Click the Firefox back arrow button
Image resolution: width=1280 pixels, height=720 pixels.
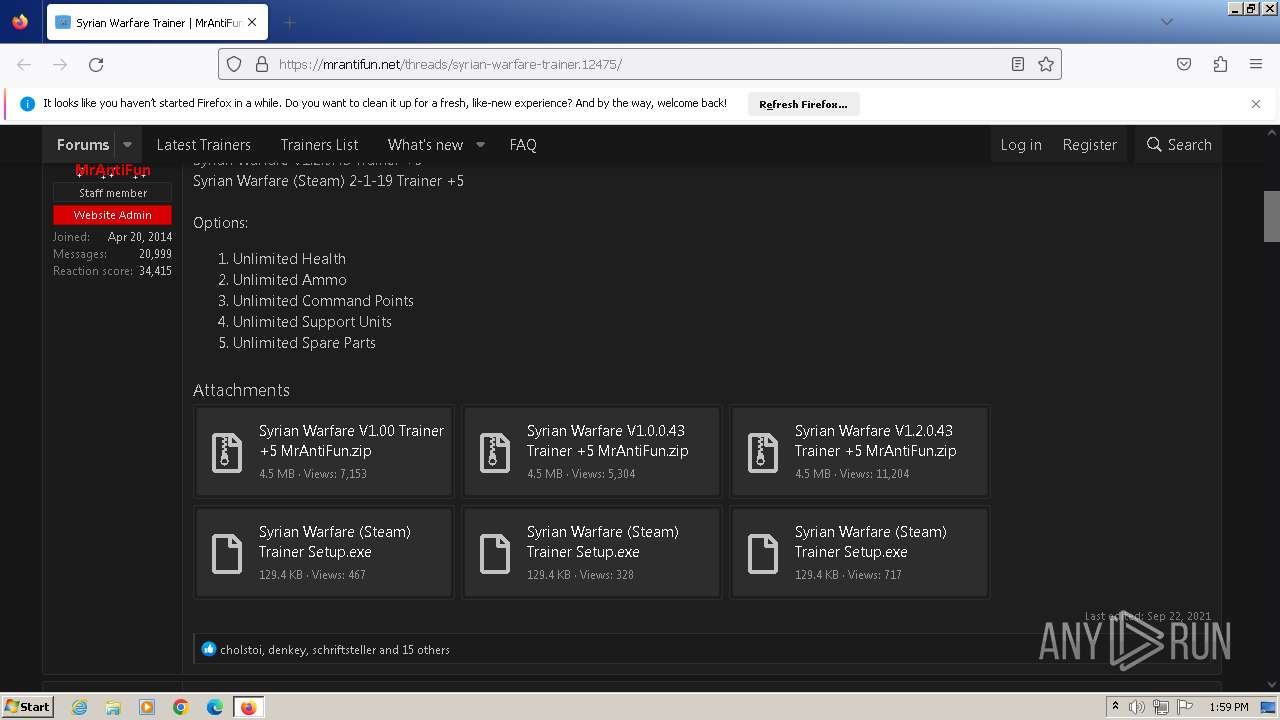(24, 64)
